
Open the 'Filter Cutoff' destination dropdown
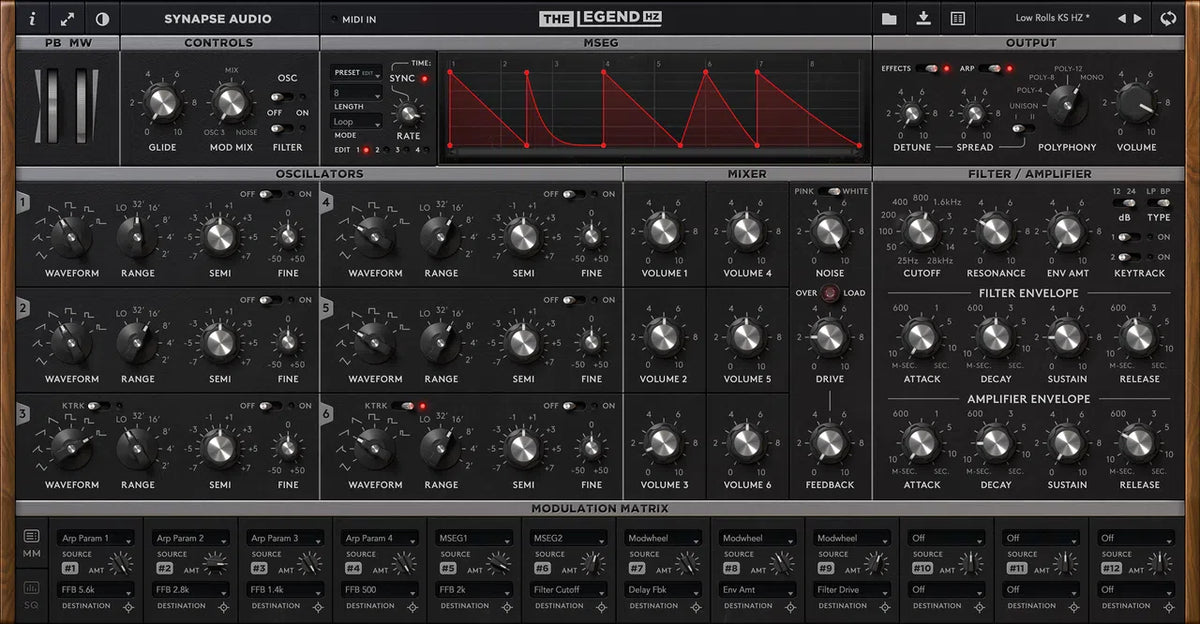pyautogui.click(x=568, y=589)
